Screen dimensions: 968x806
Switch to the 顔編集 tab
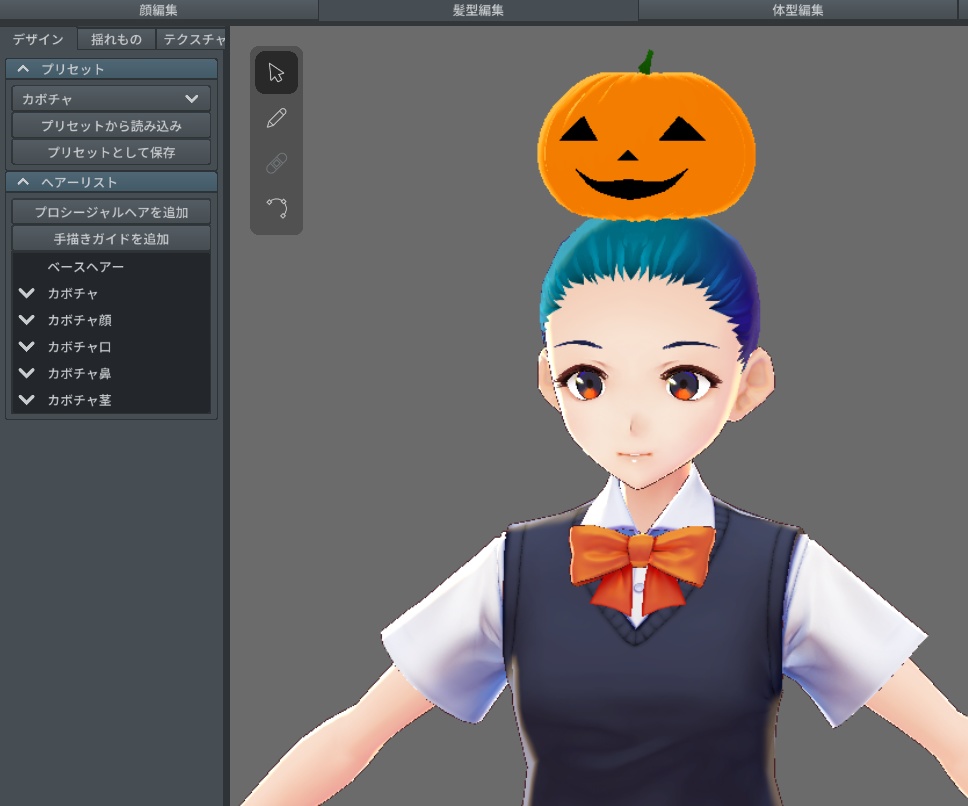point(158,9)
